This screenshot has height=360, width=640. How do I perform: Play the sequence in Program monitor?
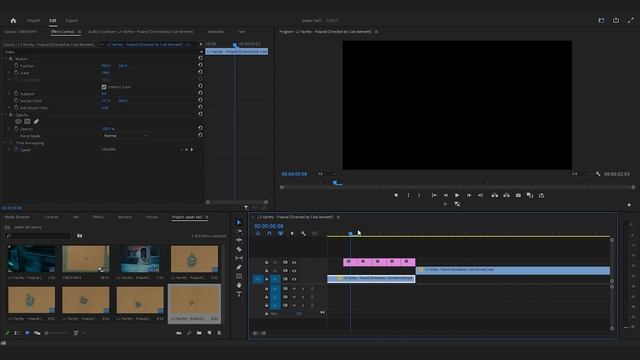pos(457,196)
